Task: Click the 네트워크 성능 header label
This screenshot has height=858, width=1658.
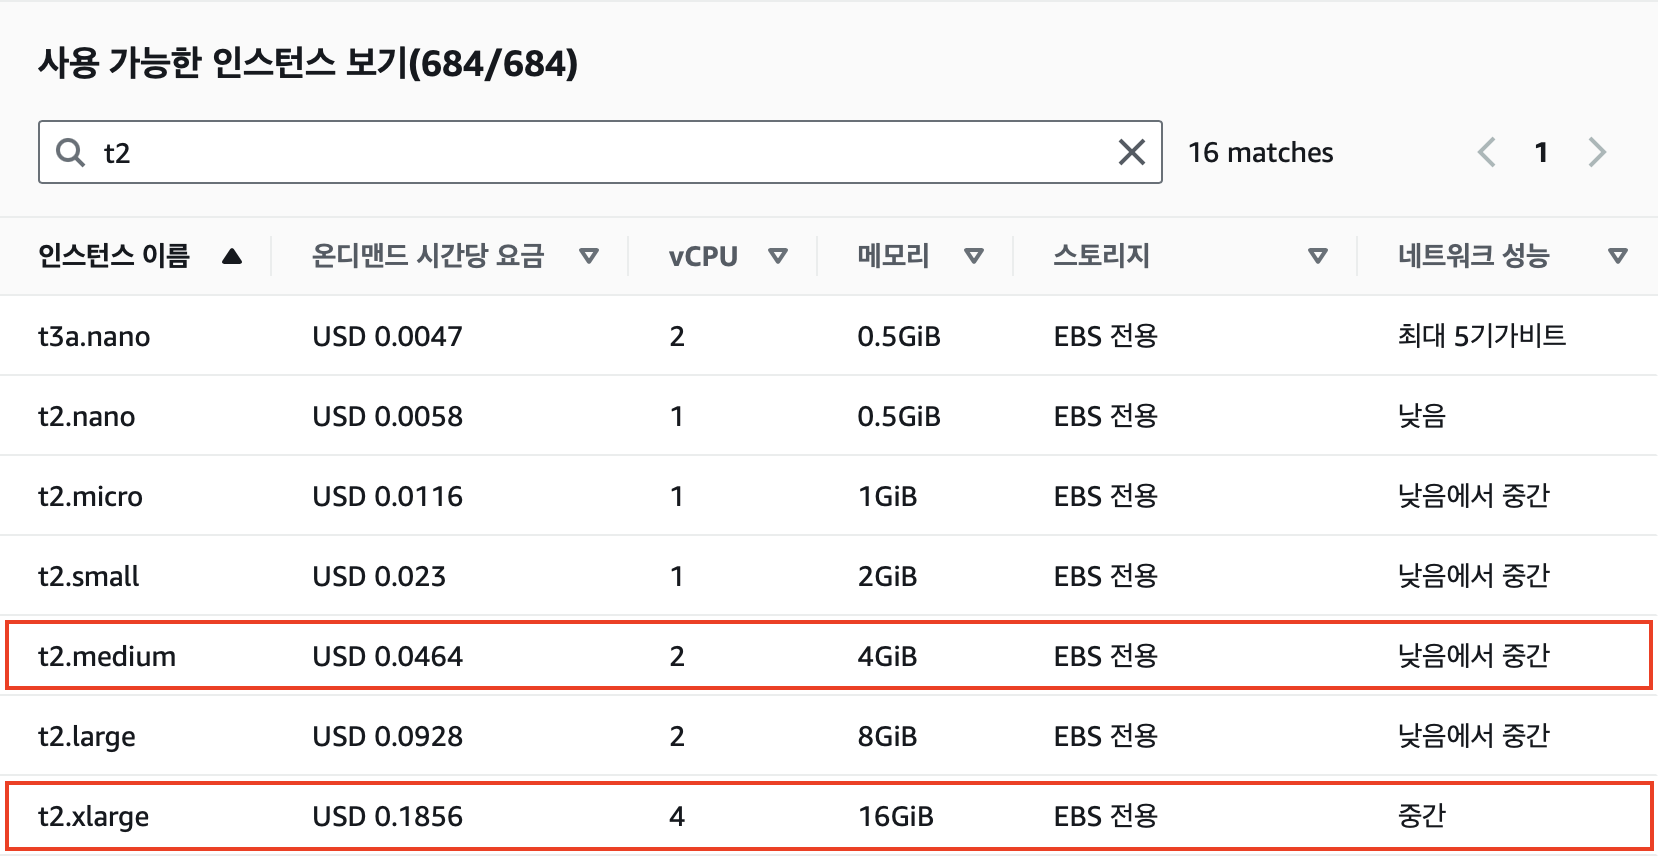Action: point(1474,256)
